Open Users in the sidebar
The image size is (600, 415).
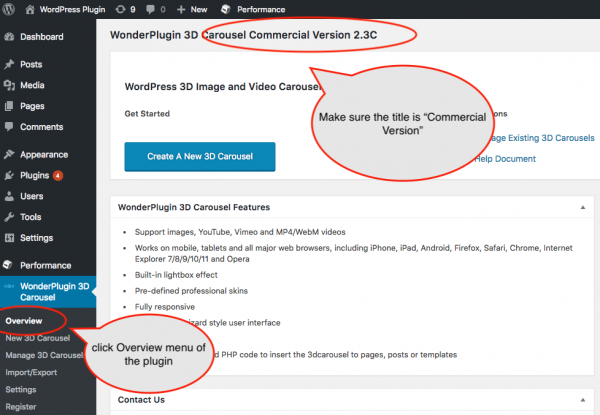click(31, 196)
